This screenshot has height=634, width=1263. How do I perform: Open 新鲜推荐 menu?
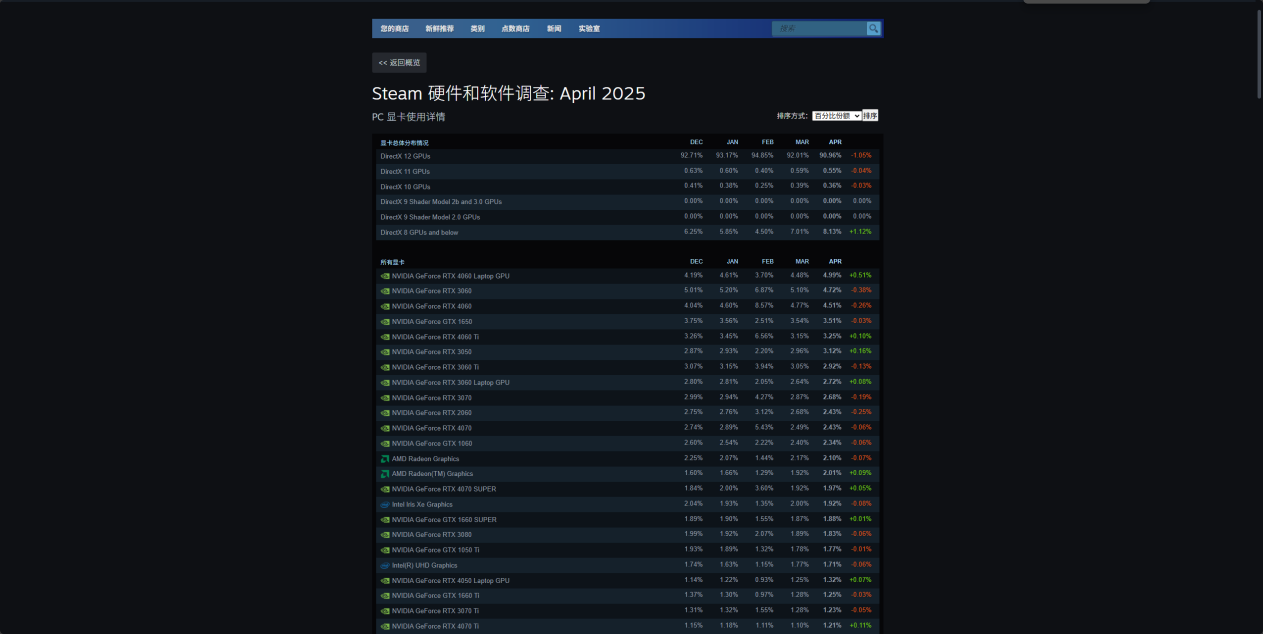click(x=439, y=28)
